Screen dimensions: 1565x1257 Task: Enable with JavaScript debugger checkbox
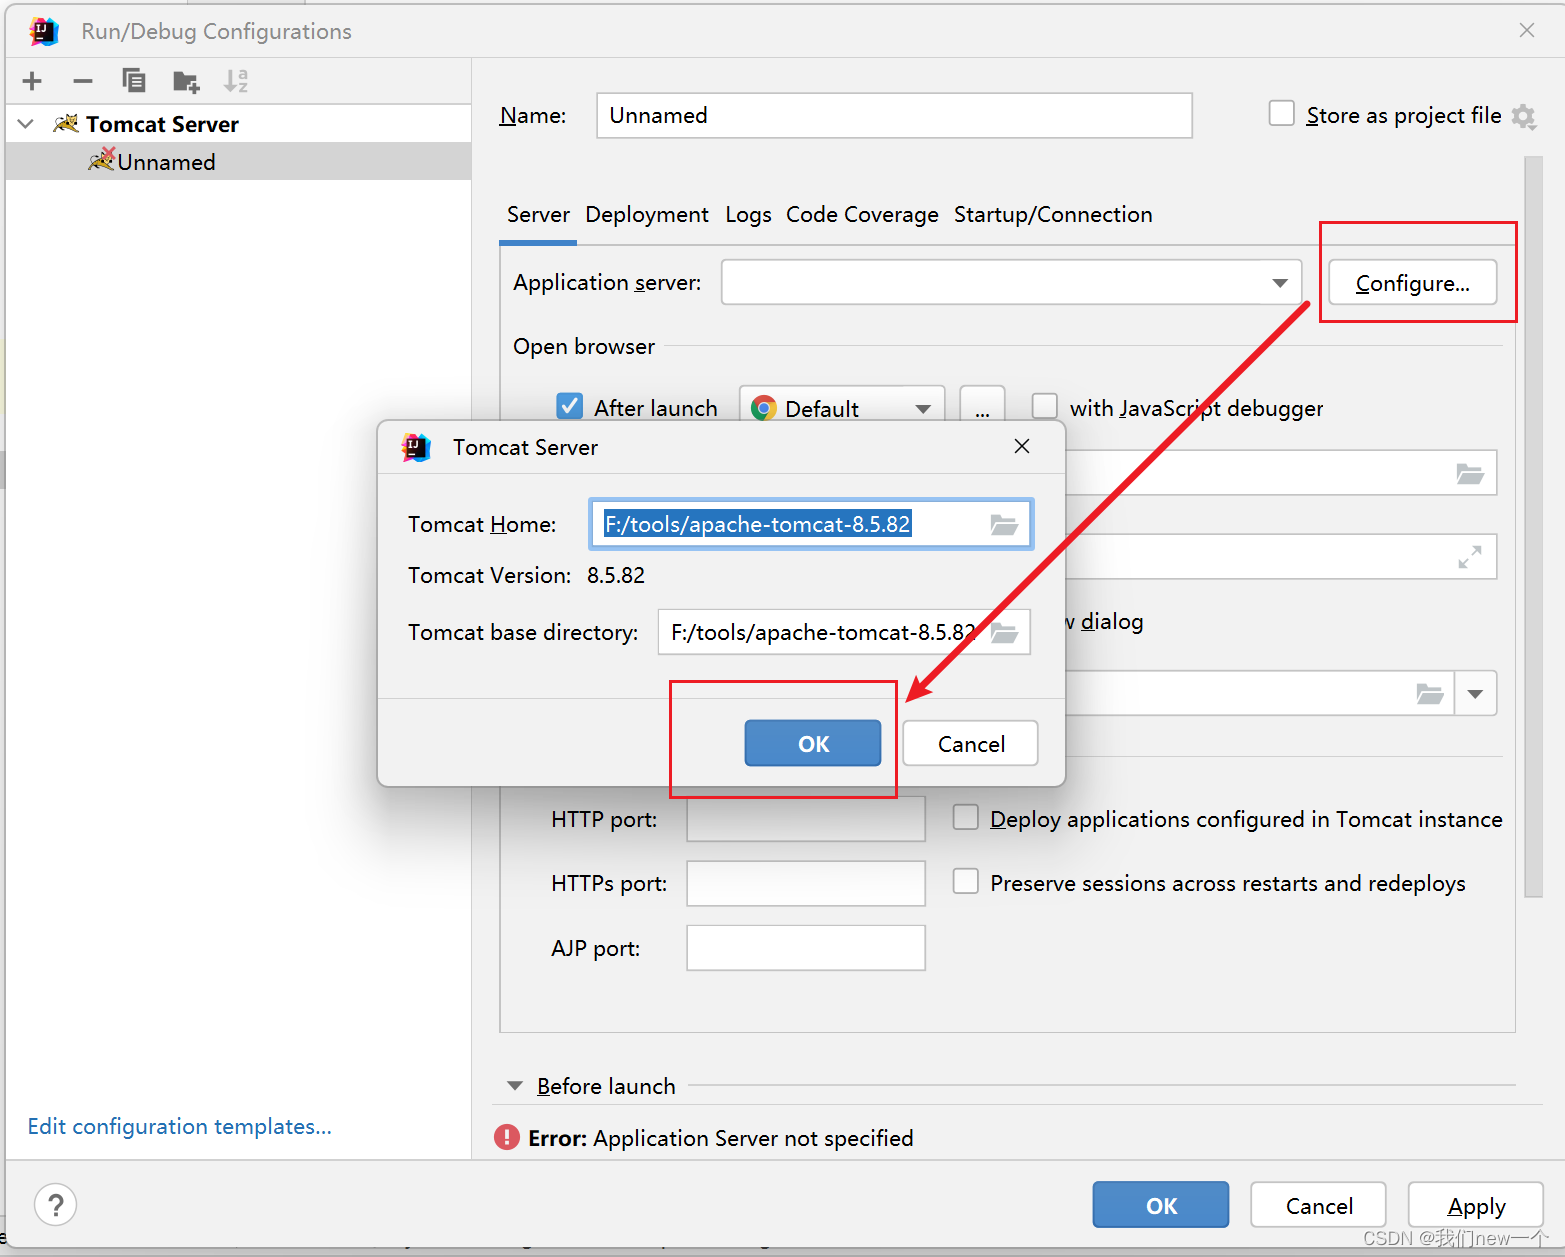(x=1044, y=406)
